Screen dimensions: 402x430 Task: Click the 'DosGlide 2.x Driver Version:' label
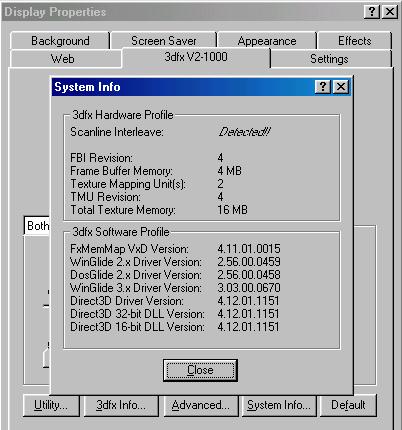coord(136,275)
